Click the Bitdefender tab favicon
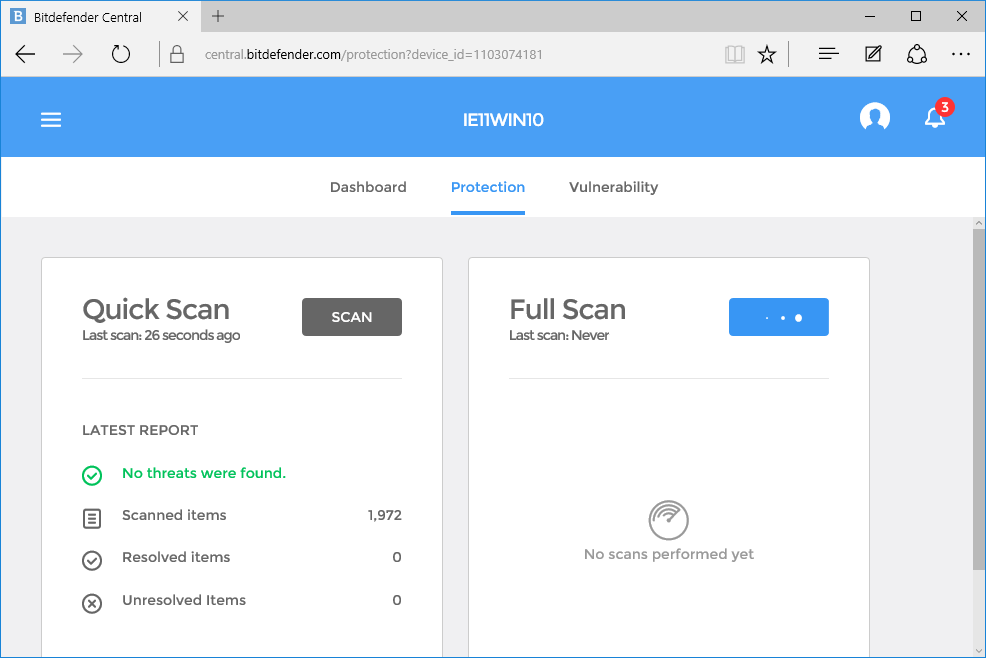 pos(18,16)
